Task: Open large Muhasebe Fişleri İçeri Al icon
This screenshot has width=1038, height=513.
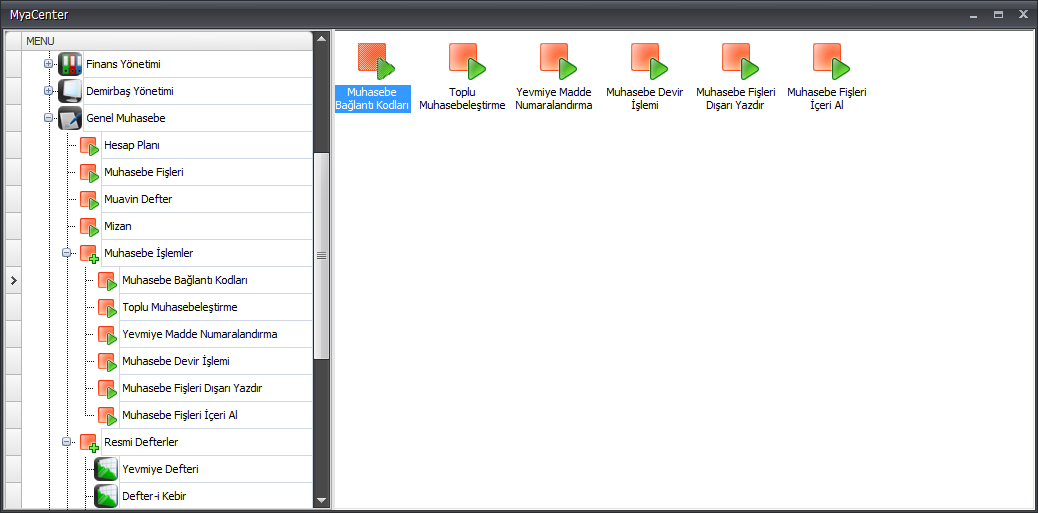Action: click(831, 61)
